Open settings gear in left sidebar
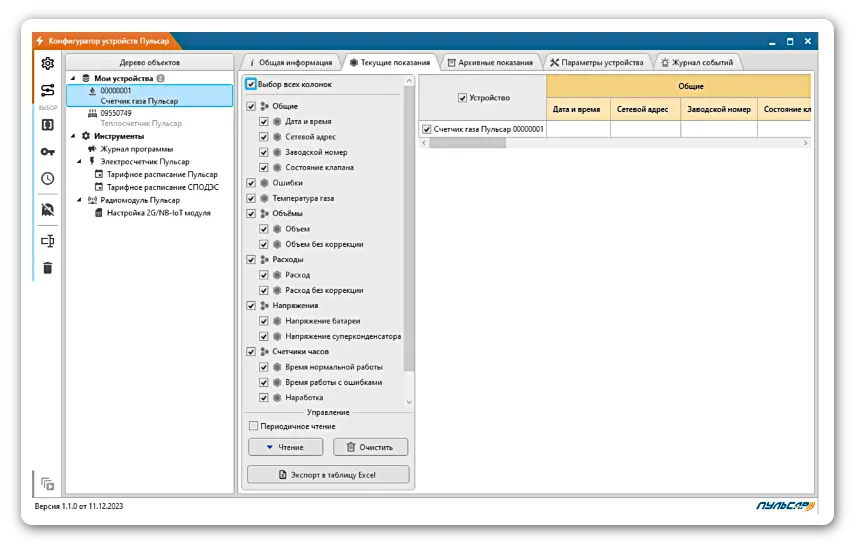 (x=47, y=63)
